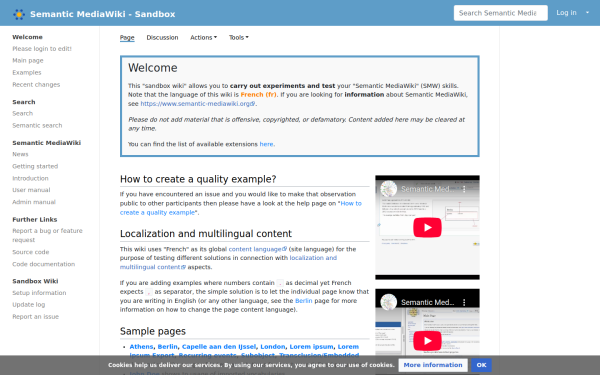Viewport: 600px width, 375px height.
Task: Open first video's more options menu
Action: (x=464, y=189)
